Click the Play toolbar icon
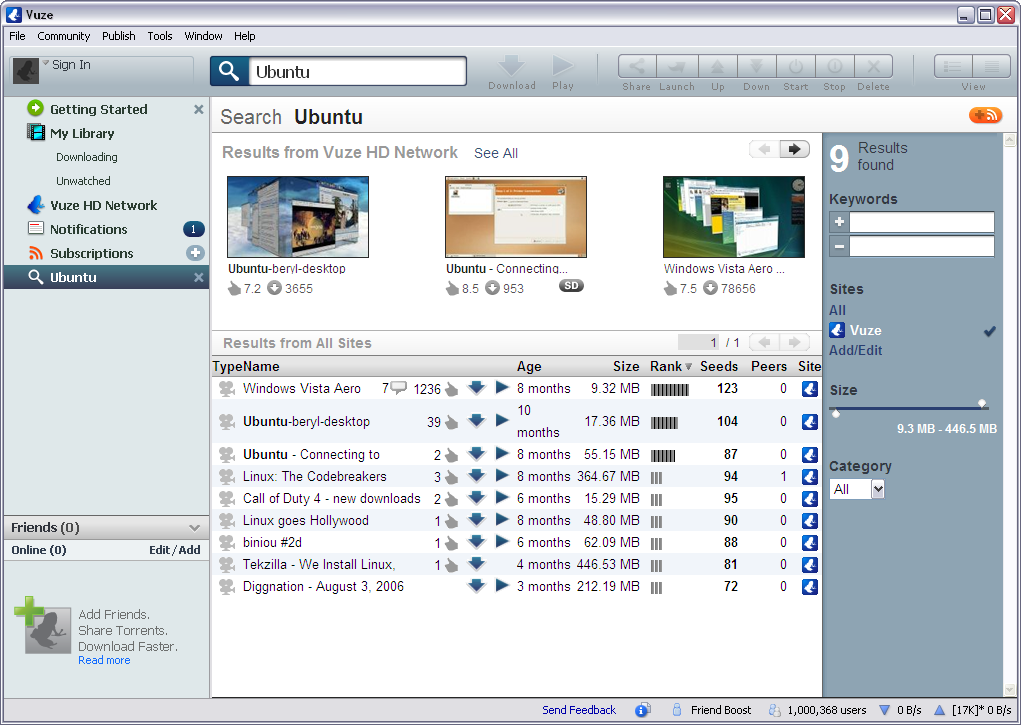The width and height of the screenshot is (1021, 725). click(562, 66)
